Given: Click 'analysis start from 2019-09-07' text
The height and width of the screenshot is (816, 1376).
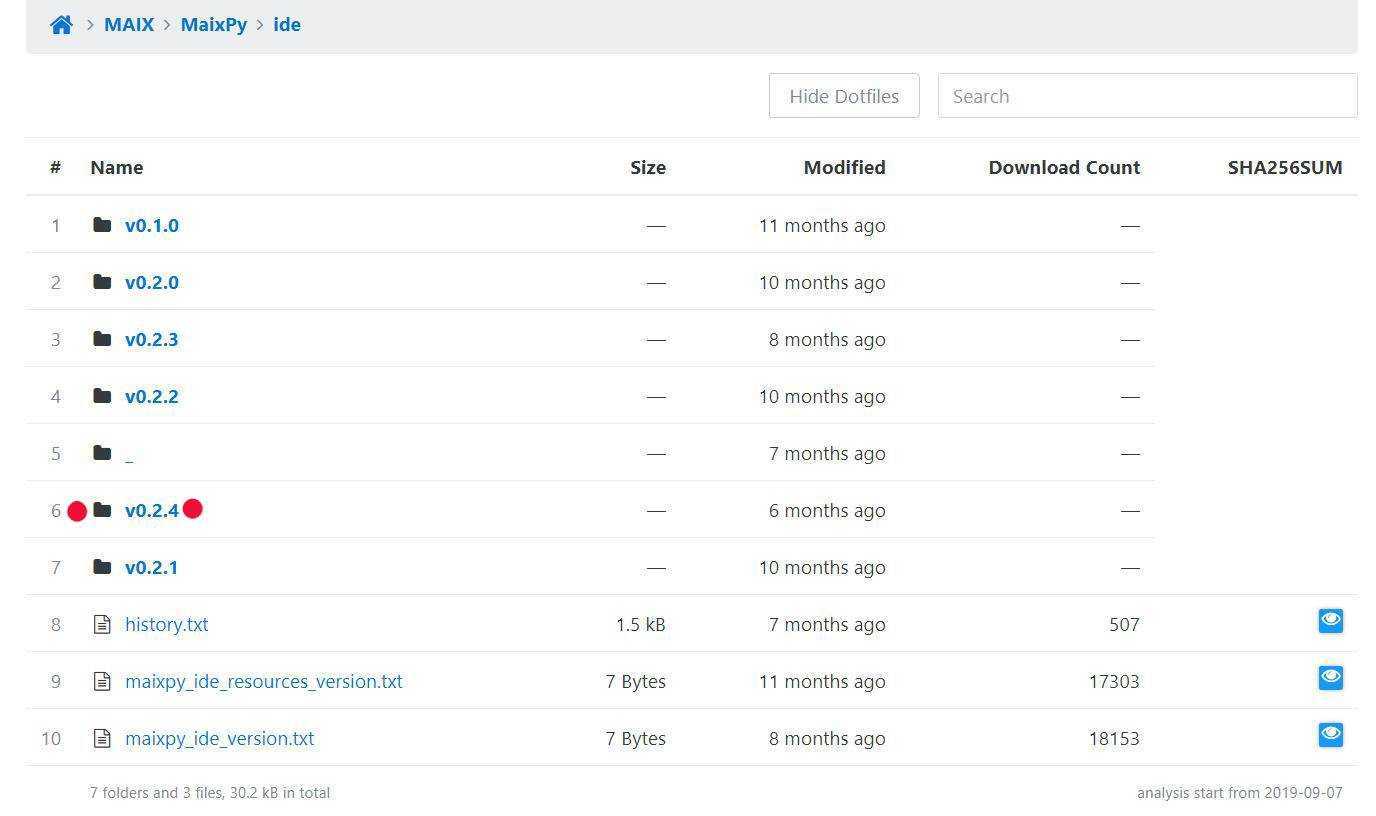Looking at the screenshot, I should [1240, 793].
